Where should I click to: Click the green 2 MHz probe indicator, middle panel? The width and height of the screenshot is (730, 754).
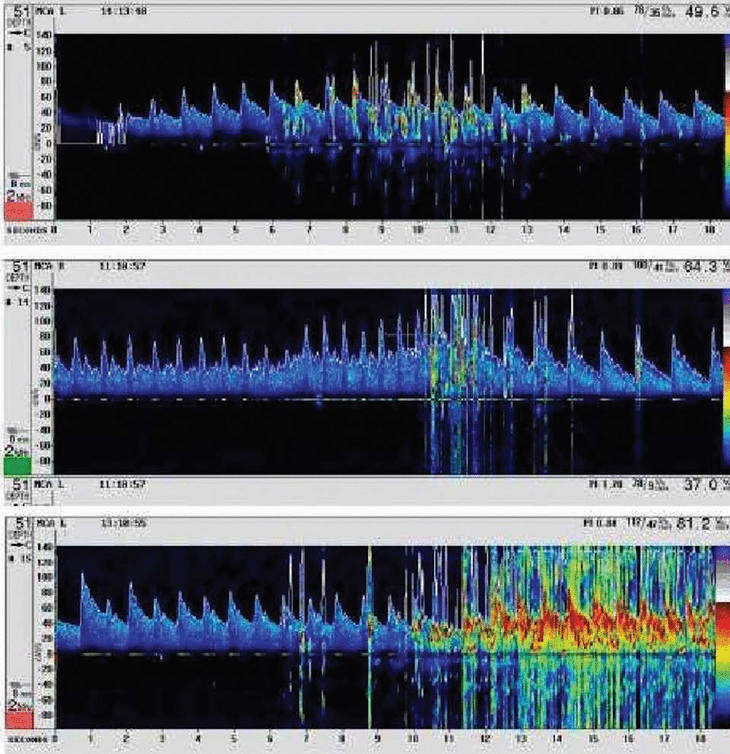tap(18, 461)
